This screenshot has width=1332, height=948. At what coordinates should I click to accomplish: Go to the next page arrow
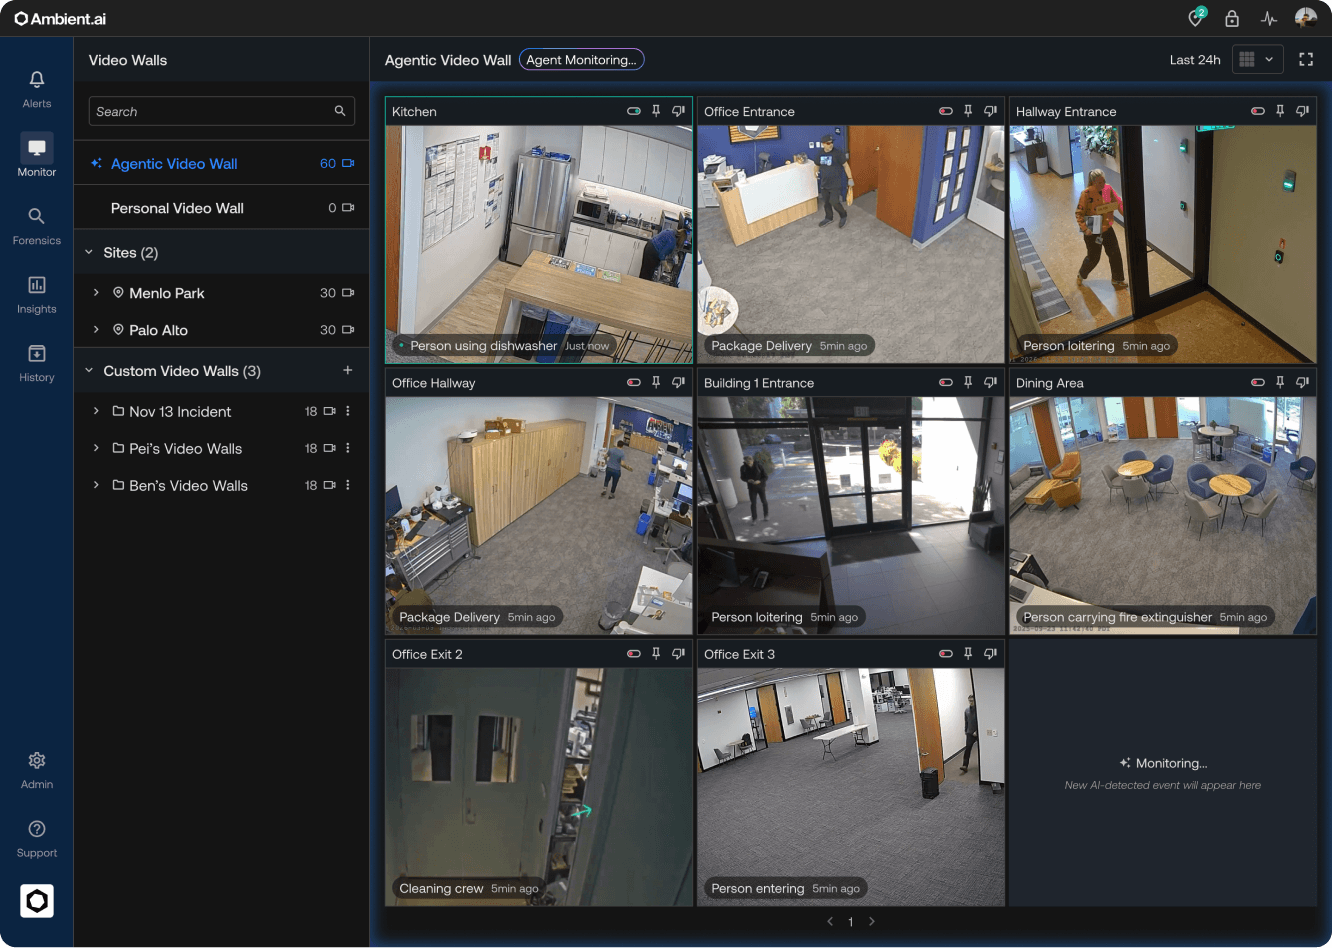pyautogui.click(x=872, y=921)
